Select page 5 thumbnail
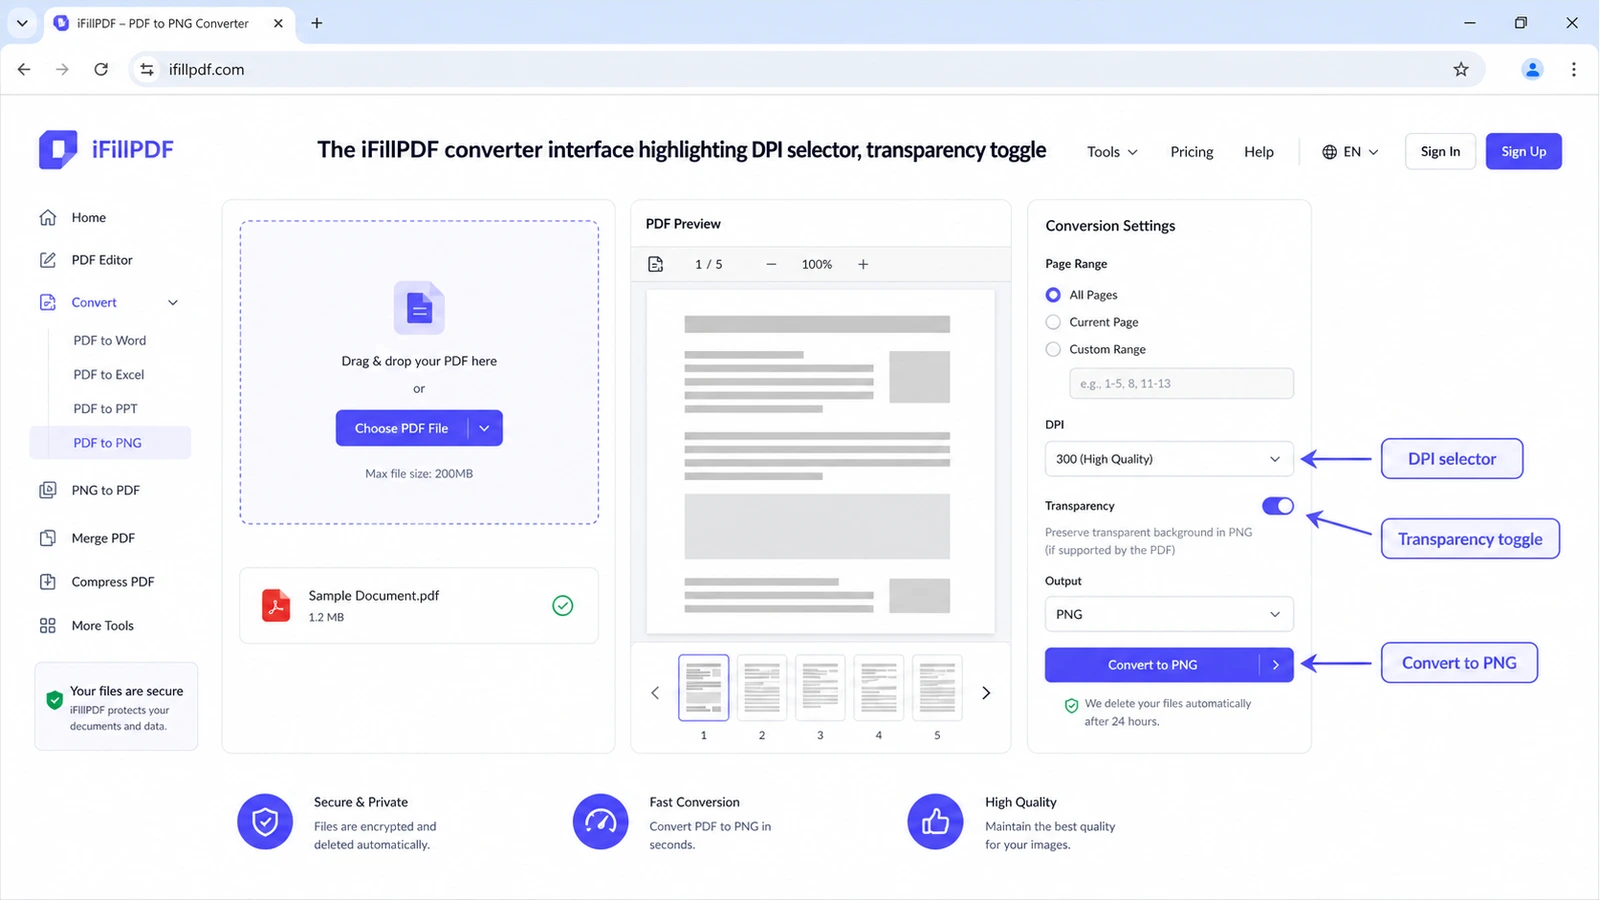The image size is (1600, 900). point(937,688)
